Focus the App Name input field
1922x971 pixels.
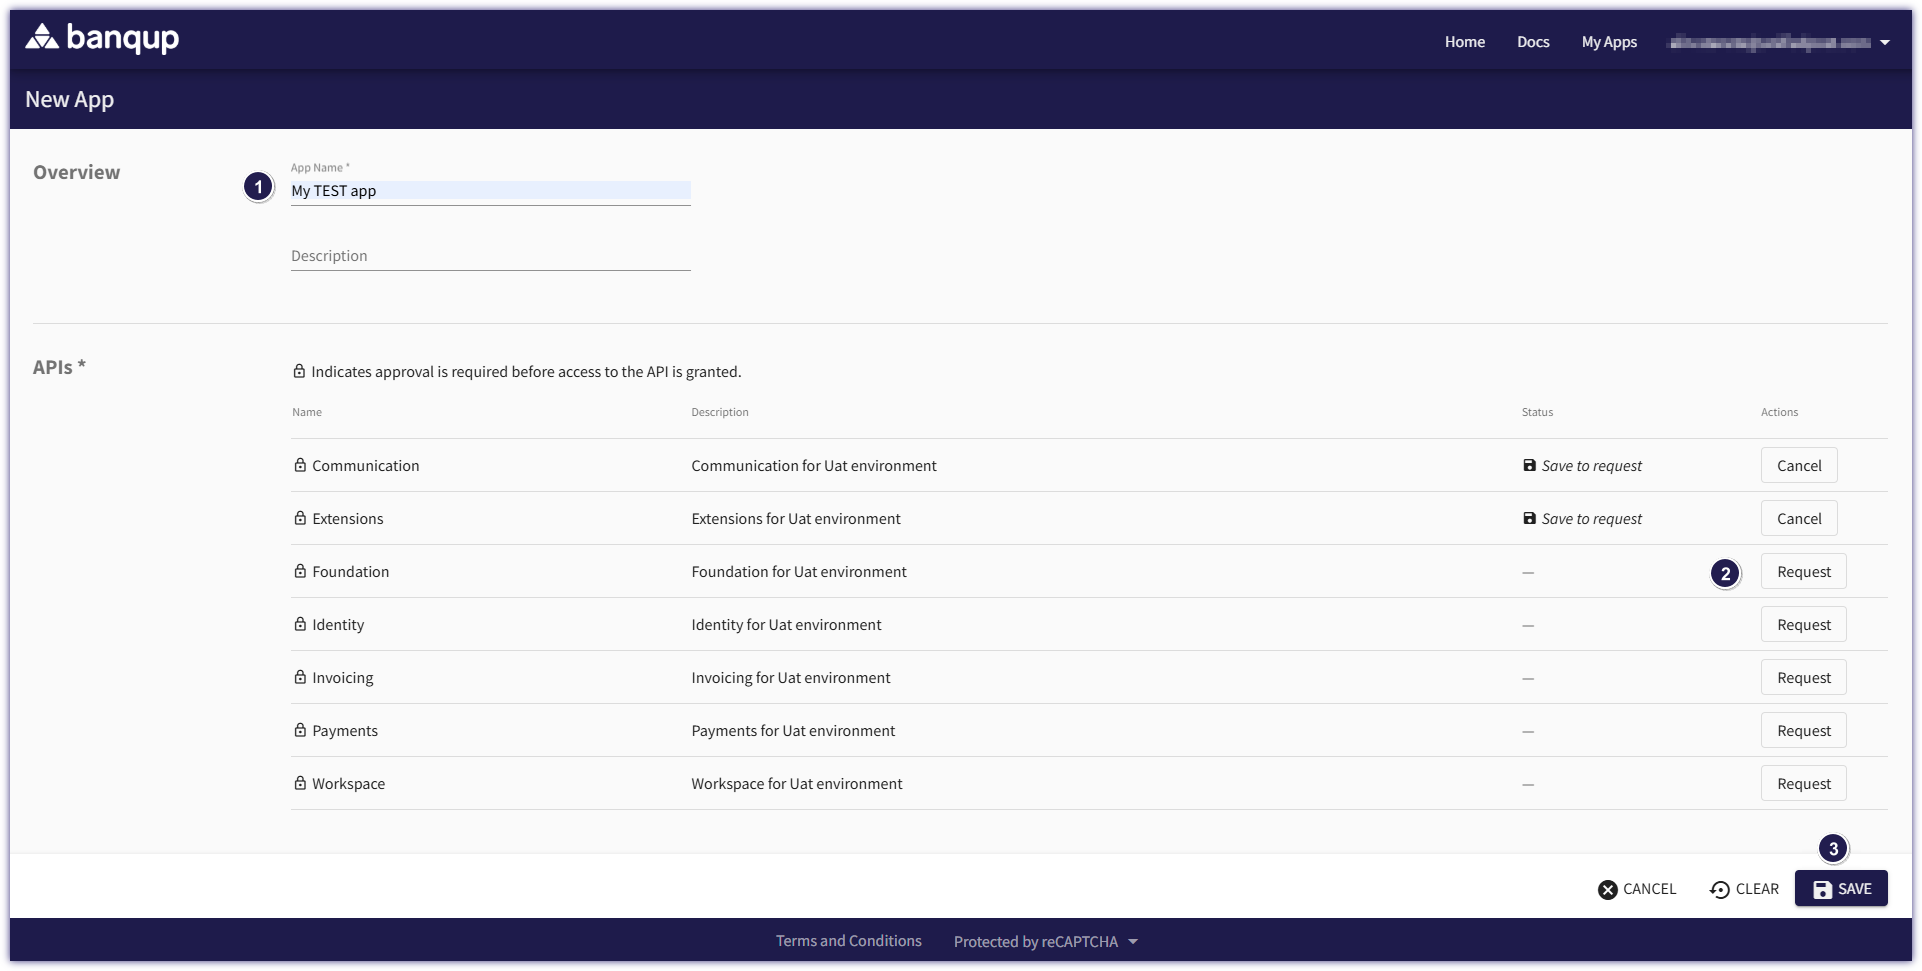pos(490,191)
